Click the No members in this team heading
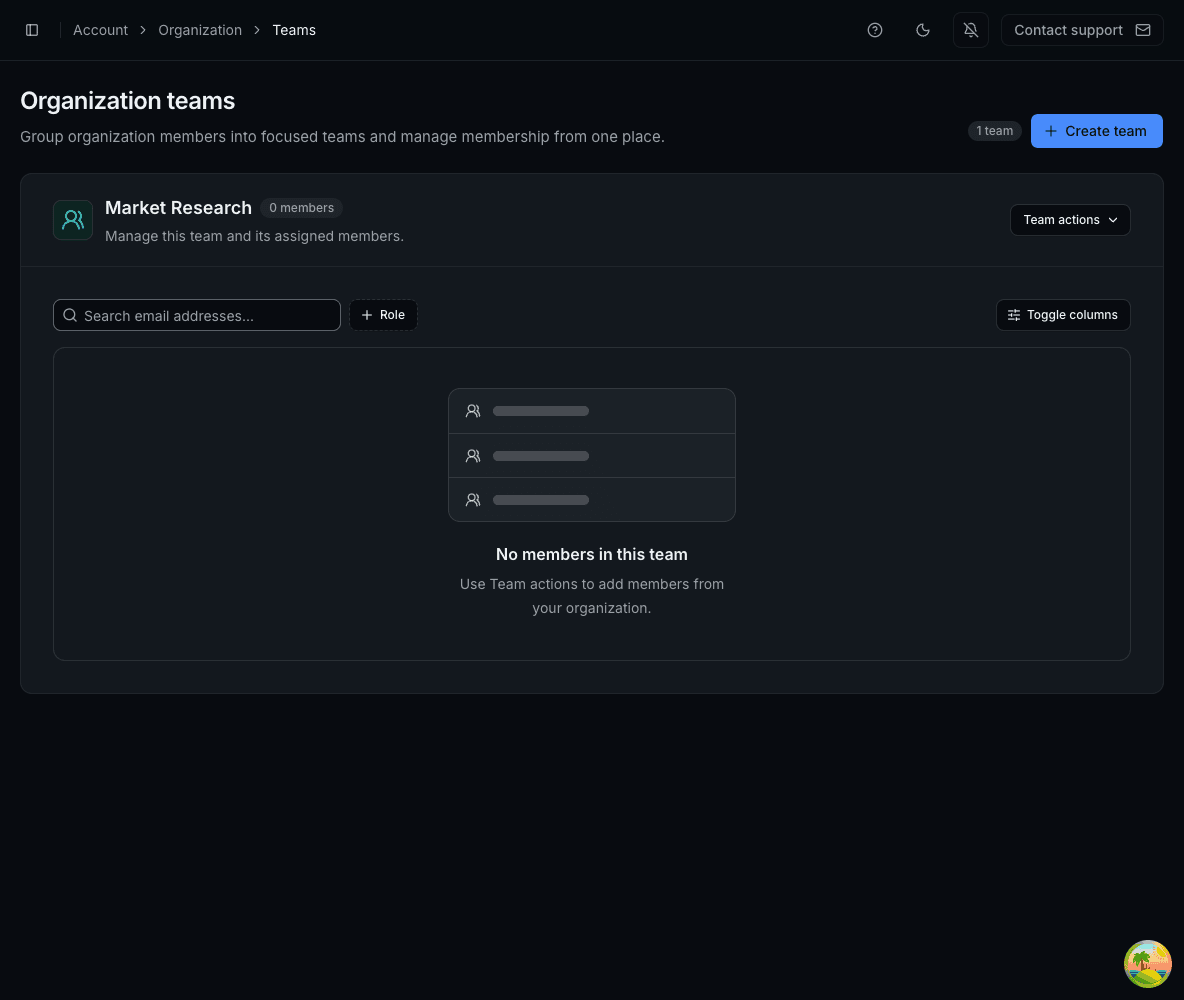The width and height of the screenshot is (1184, 1000). click(592, 554)
